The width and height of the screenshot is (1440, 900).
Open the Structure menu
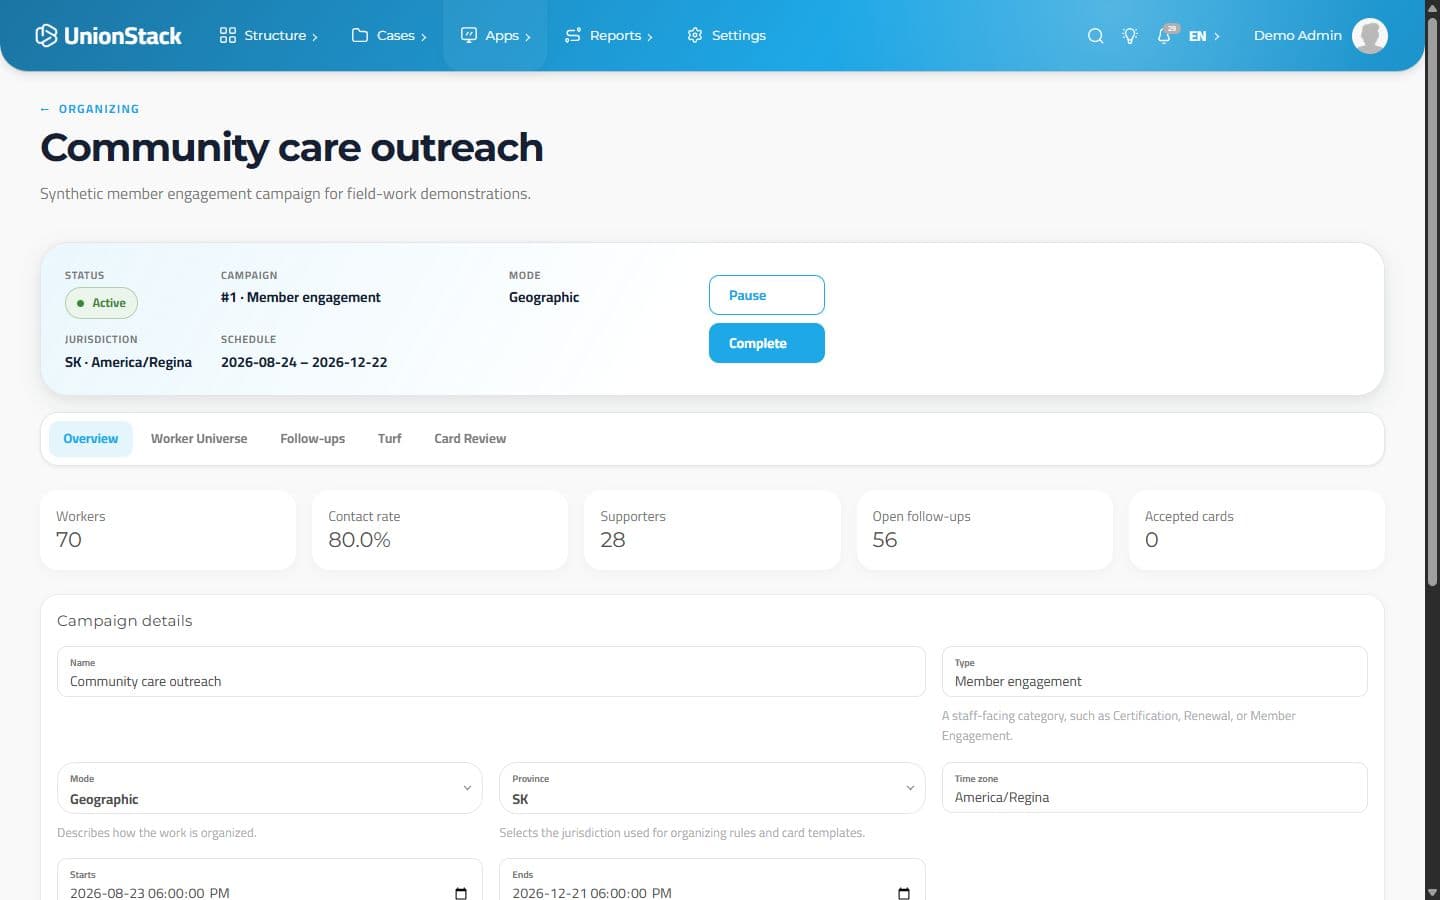click(269, 35)
